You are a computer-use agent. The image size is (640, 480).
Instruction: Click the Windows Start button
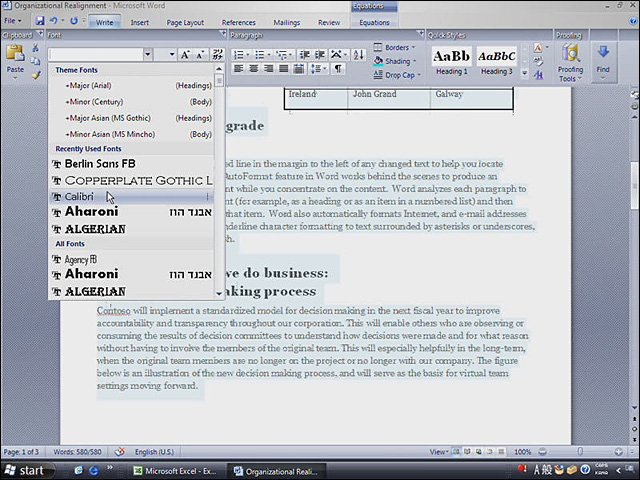tap(25, 471)
